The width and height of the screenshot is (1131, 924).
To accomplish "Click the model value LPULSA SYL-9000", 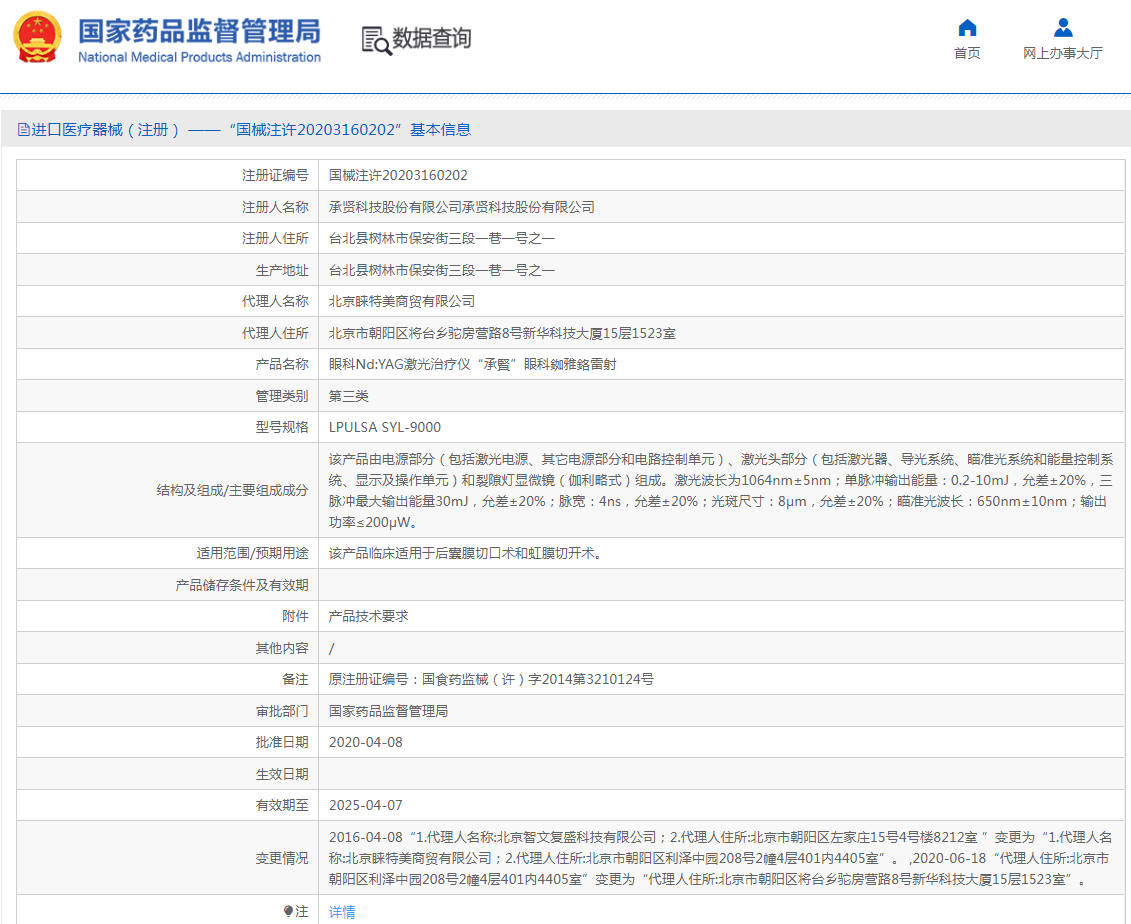I will 385,427.
